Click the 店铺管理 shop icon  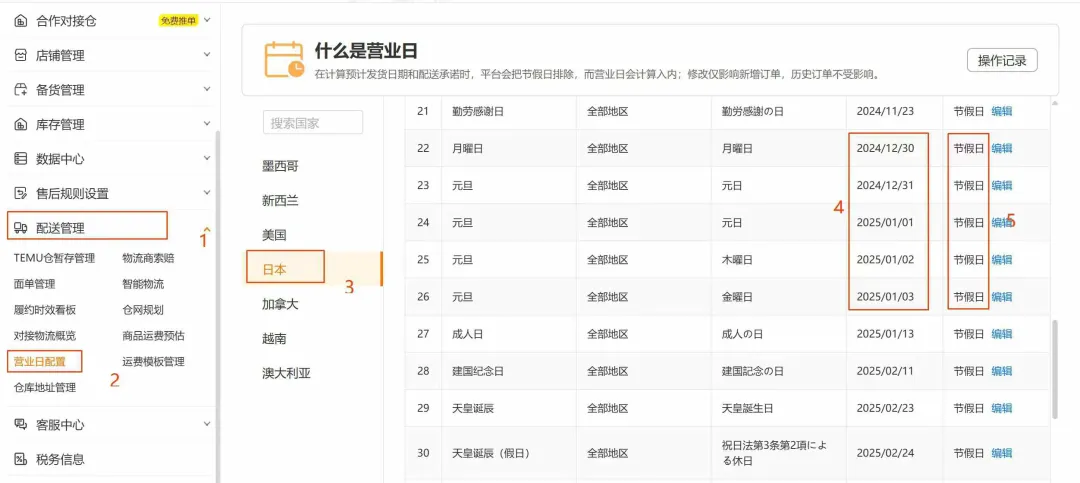tap(21, 55)
